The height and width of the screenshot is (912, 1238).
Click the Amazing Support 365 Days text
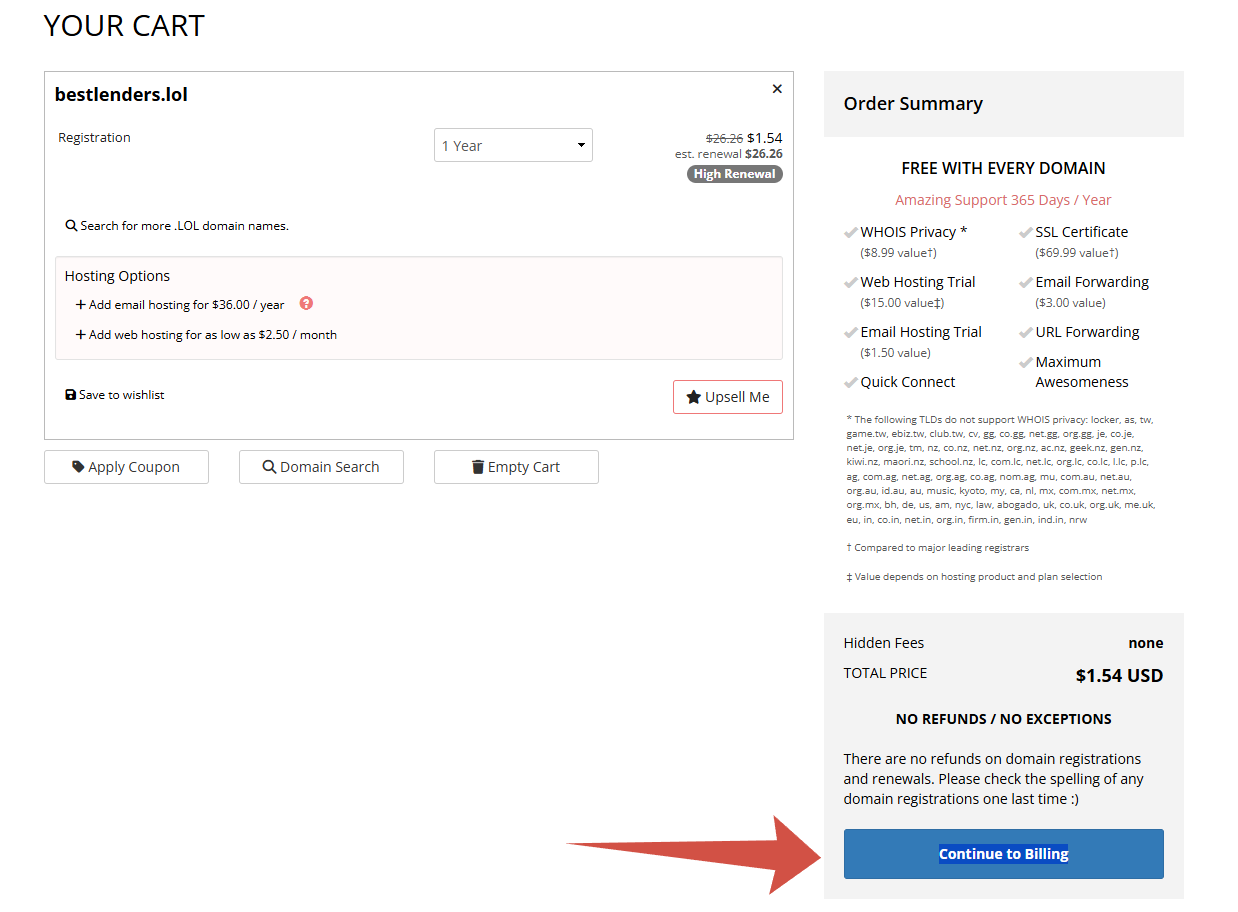(1003, 200)
